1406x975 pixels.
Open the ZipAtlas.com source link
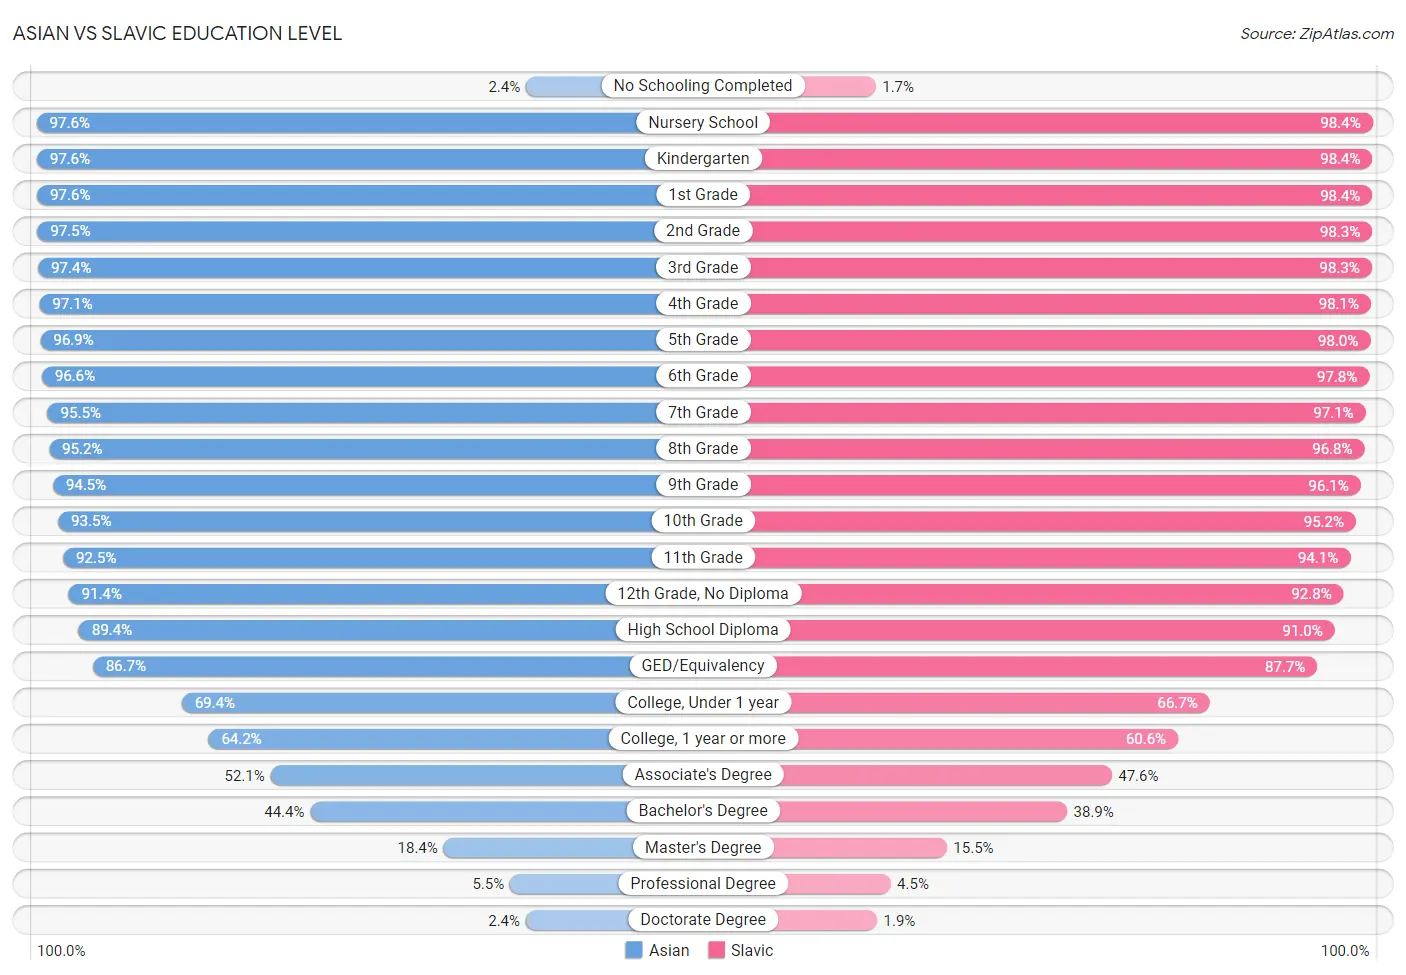click(x=1317, y=34)
